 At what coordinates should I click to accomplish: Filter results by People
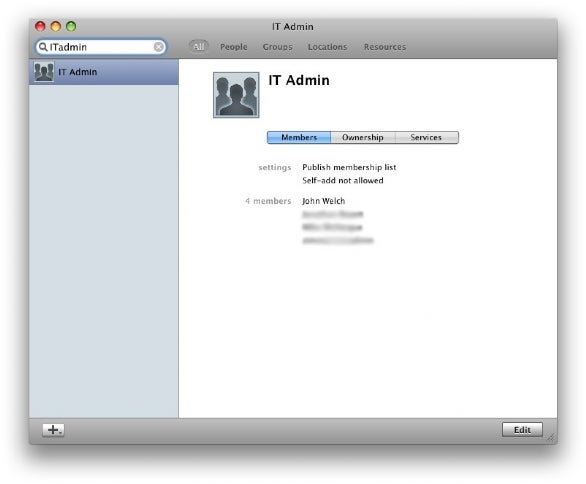(234, 47)
